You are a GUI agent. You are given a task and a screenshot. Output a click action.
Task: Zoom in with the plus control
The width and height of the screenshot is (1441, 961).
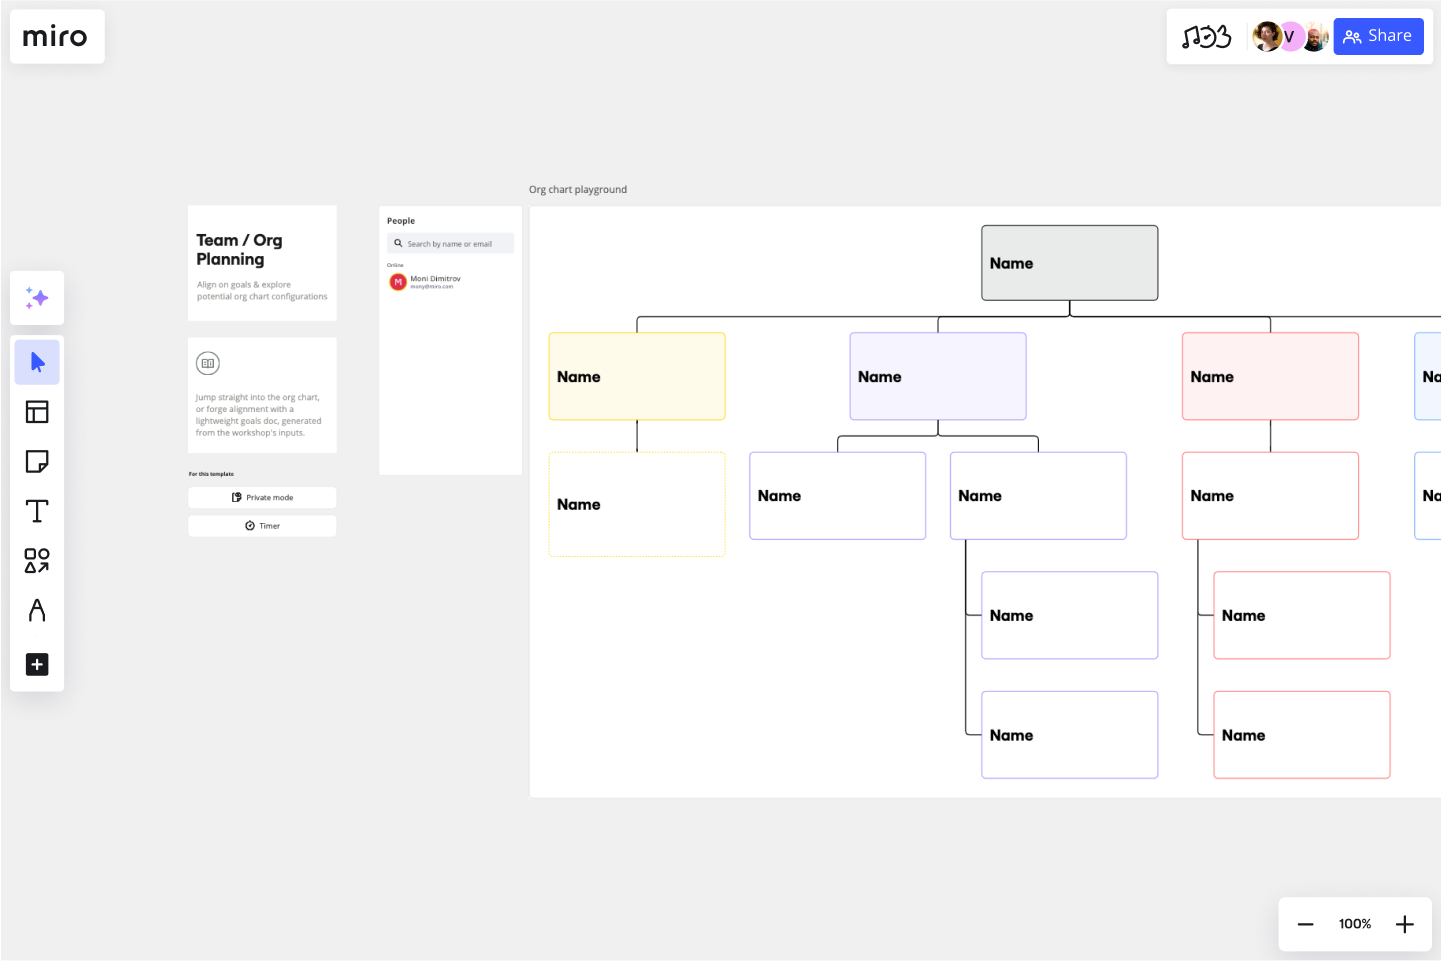[x=1404, y=924]
